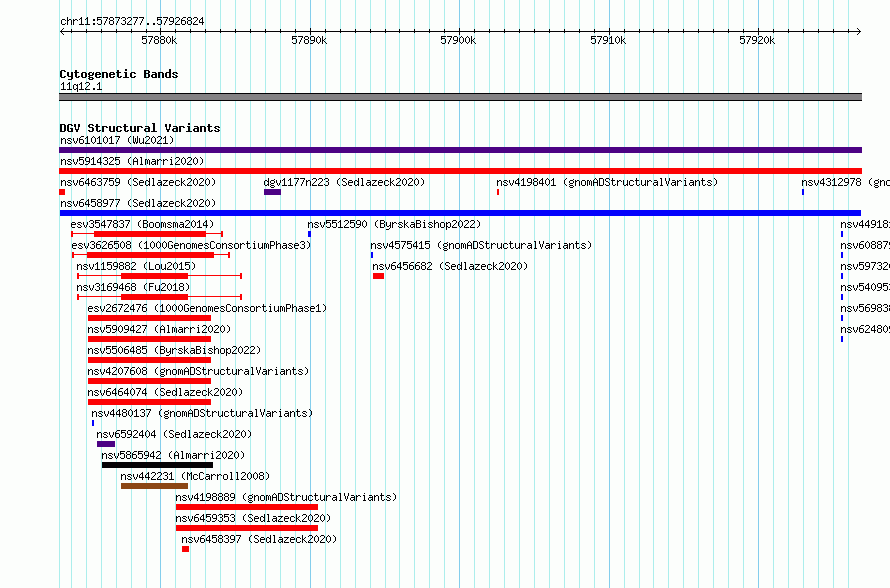This screenshot has height=588, width=890.
Task: Open nsv4198889 (gnomADStructuralVariants) label
Action: (286, 497)
